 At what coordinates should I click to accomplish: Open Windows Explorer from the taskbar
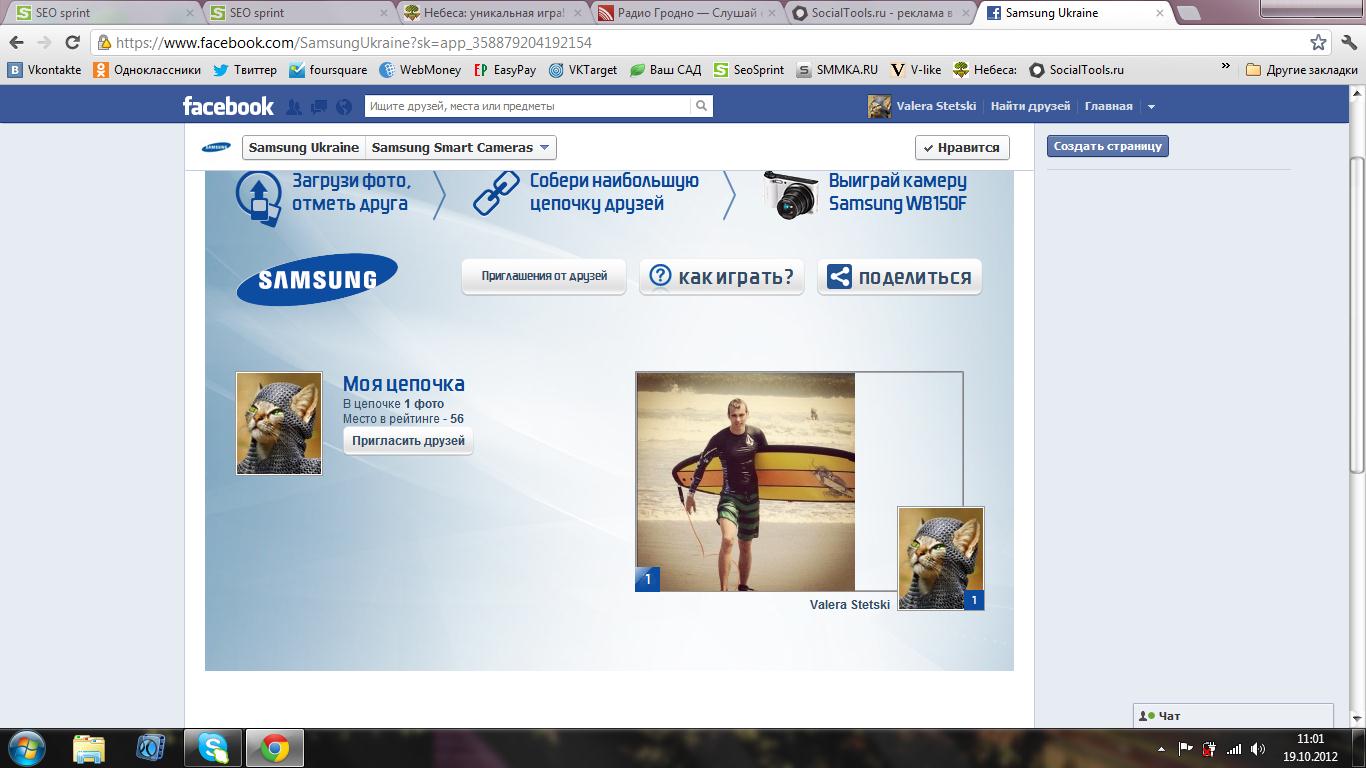(x=89, y=748)
